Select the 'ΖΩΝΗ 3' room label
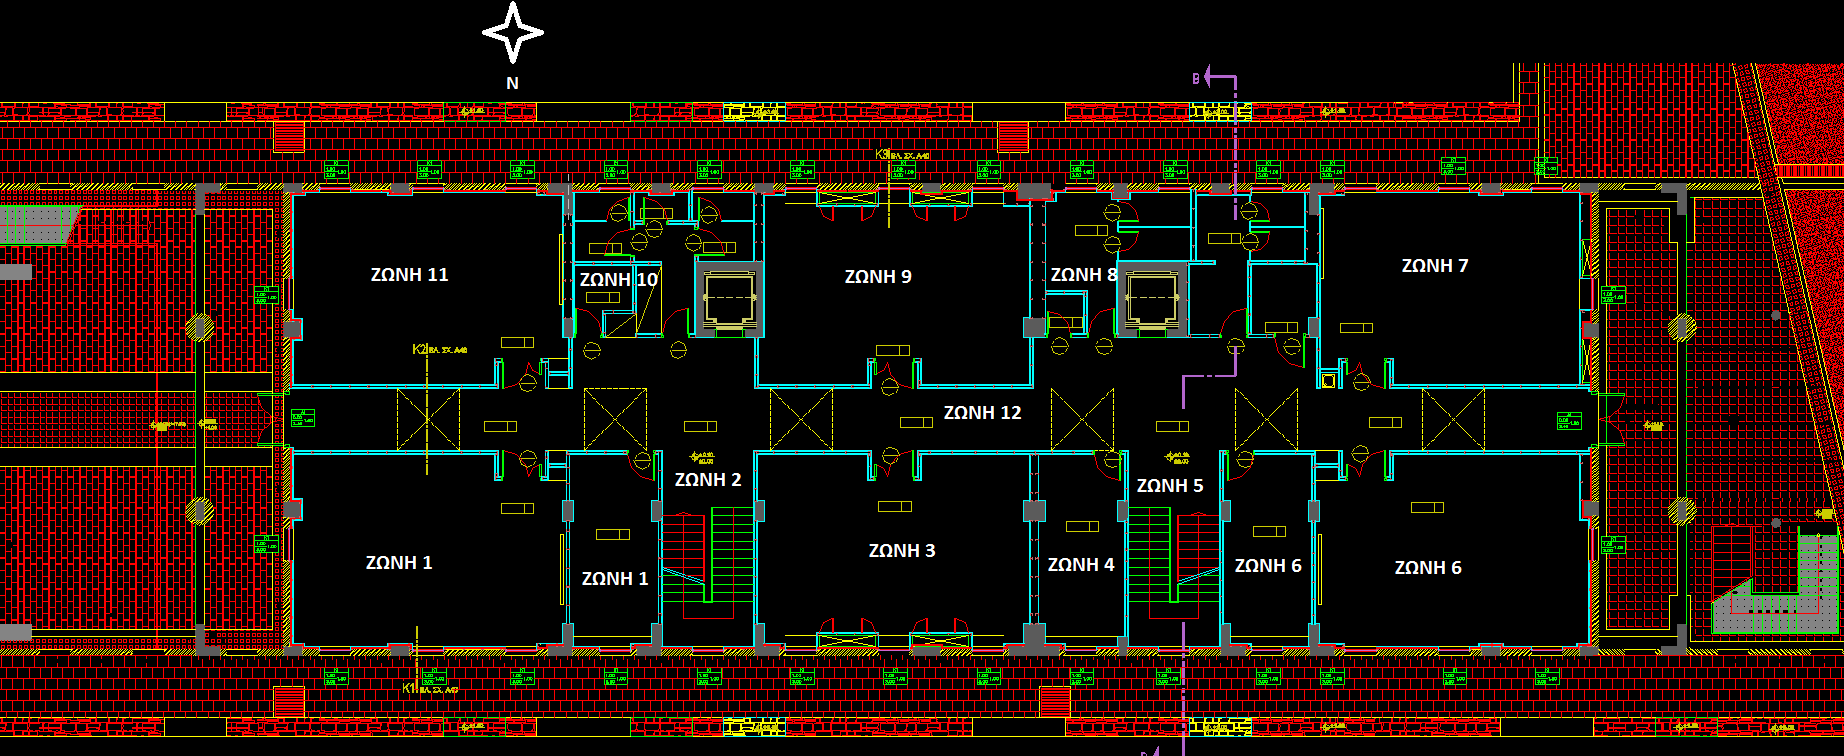1844x756 pixels. 902,550
